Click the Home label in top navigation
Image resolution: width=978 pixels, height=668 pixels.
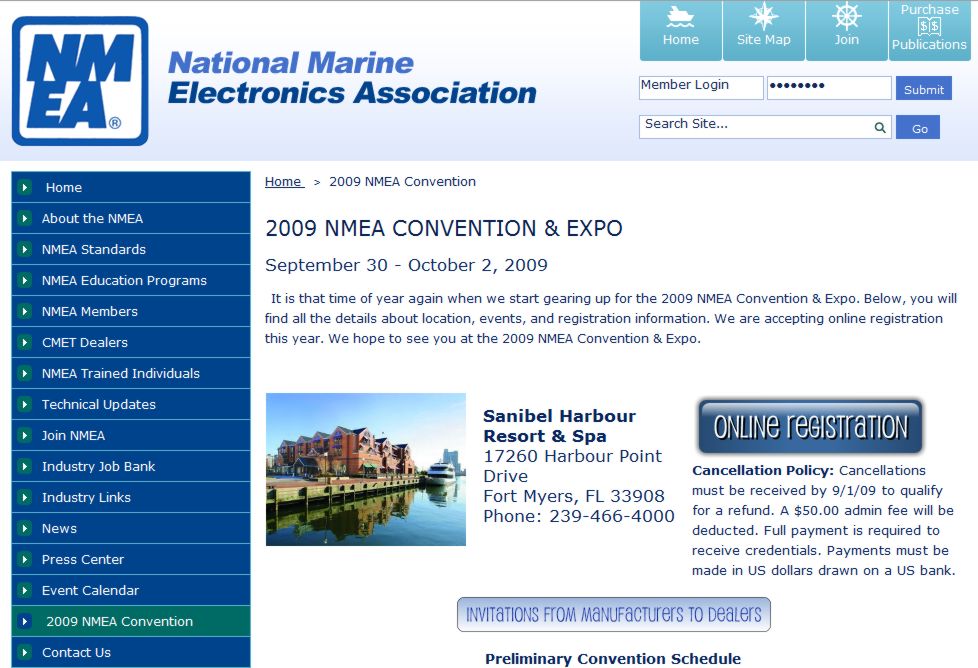point(680,39)
